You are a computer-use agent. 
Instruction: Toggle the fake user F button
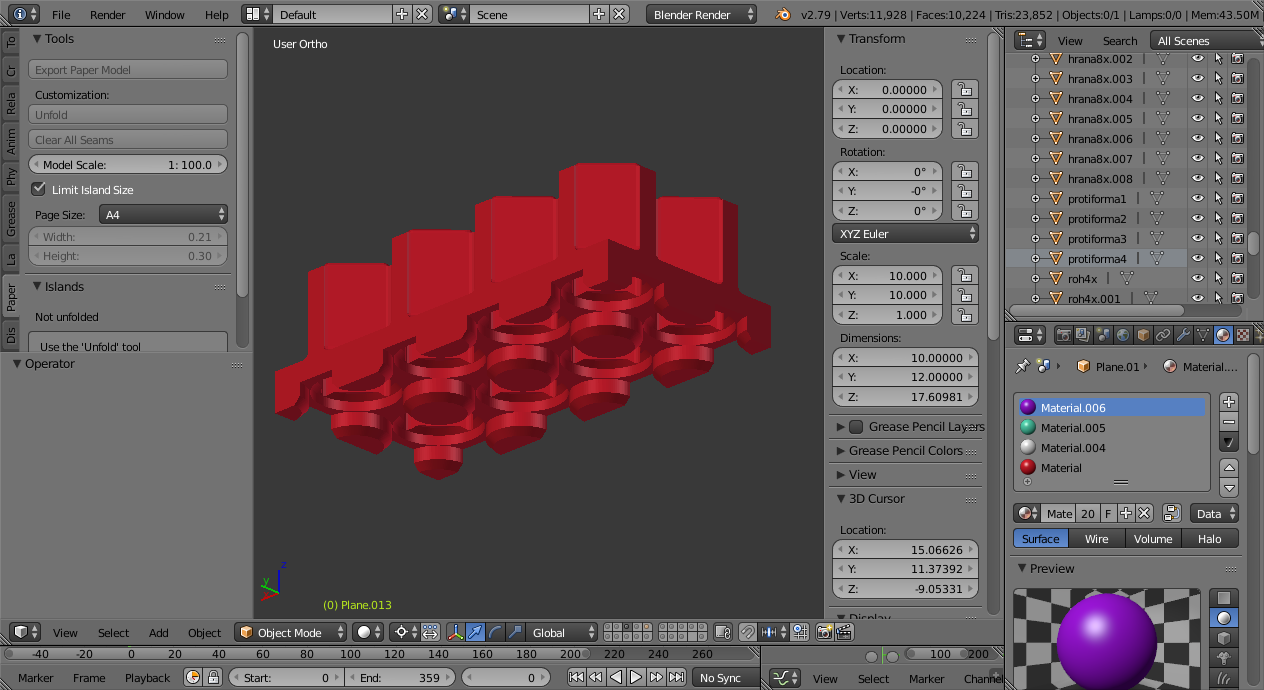tap(1108, 513)
